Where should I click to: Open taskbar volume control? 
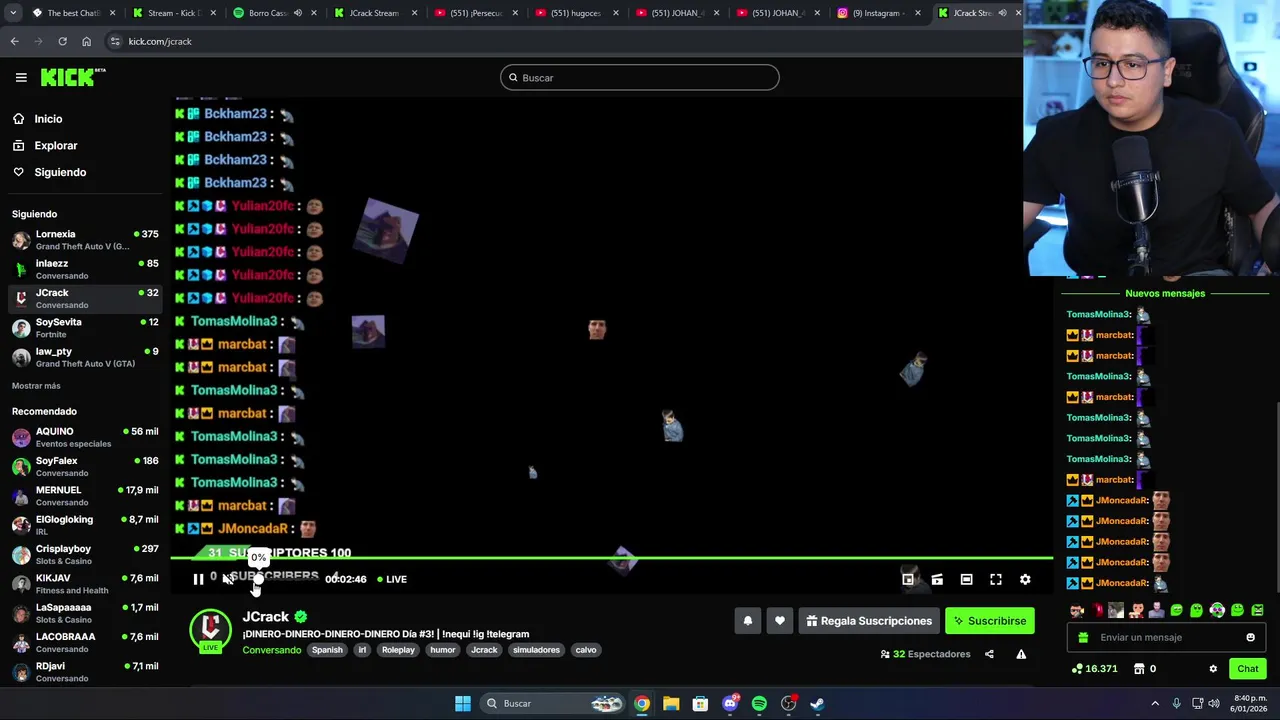[x=1216, y=704]
